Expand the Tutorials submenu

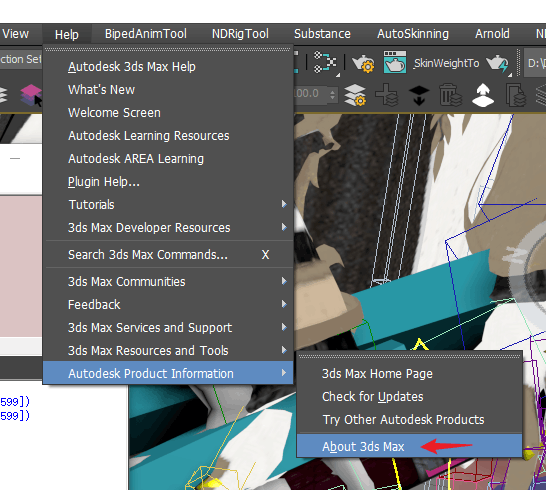click(x=168, y=204)
